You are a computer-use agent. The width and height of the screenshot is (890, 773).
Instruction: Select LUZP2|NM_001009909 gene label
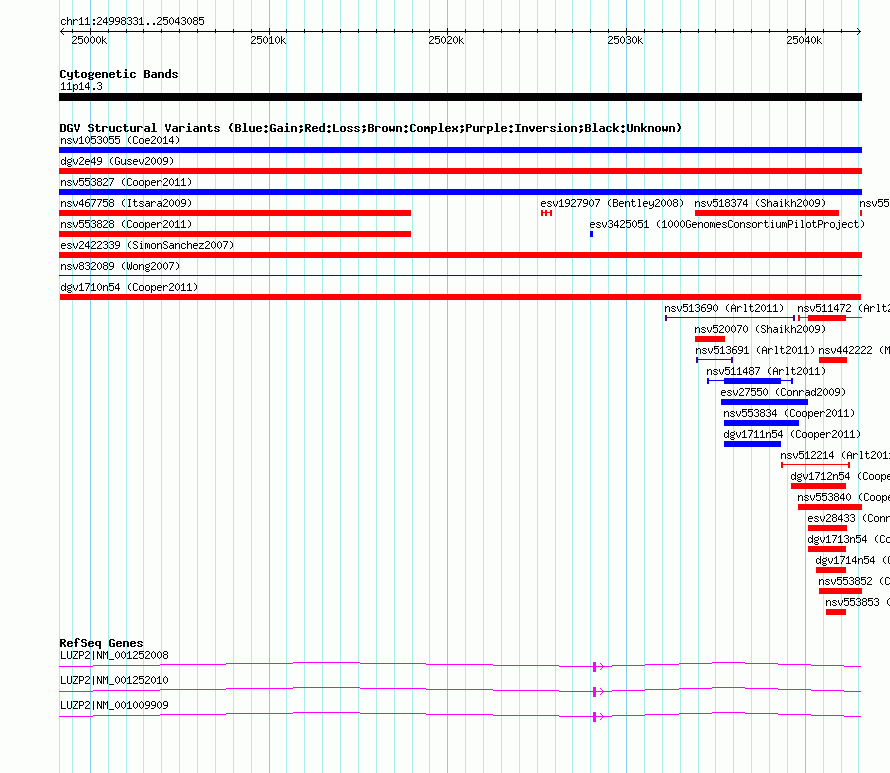[114, 705]
